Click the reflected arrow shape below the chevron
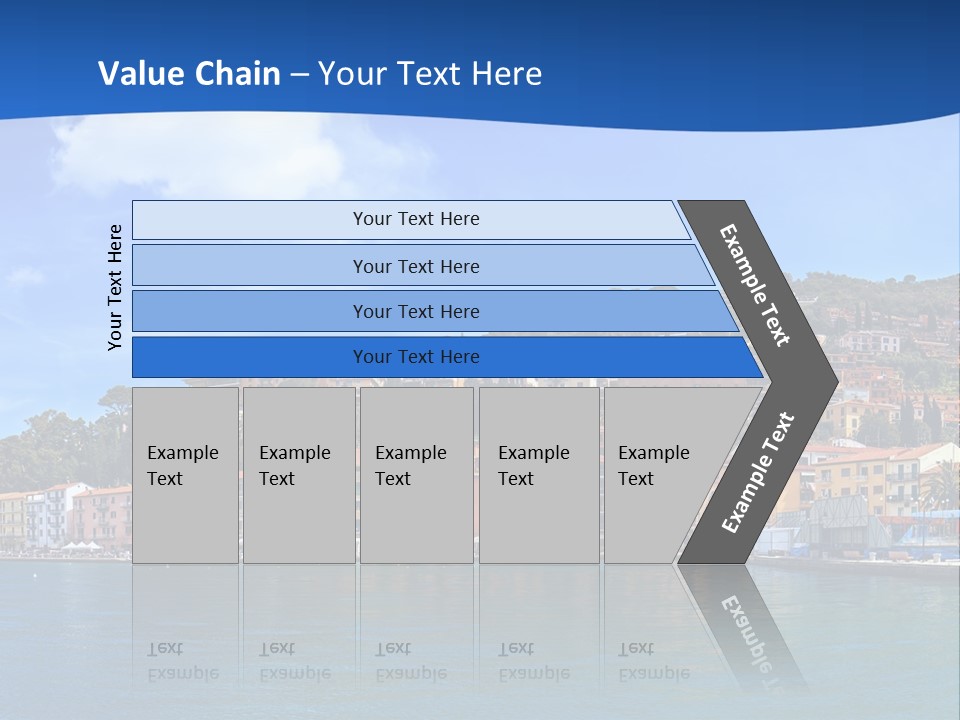This screenshot has width=960, height=720. pos(742,626)
